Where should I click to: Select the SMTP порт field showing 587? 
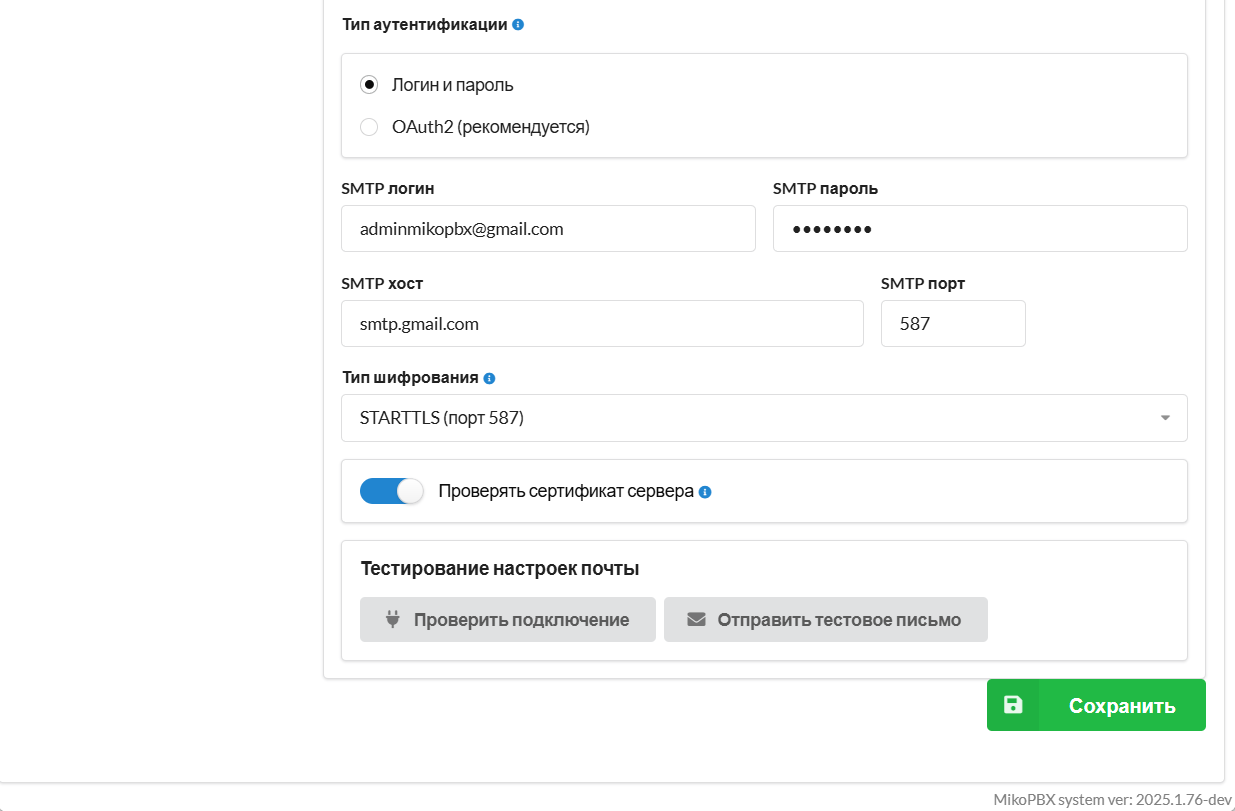(x=953, y=324)
